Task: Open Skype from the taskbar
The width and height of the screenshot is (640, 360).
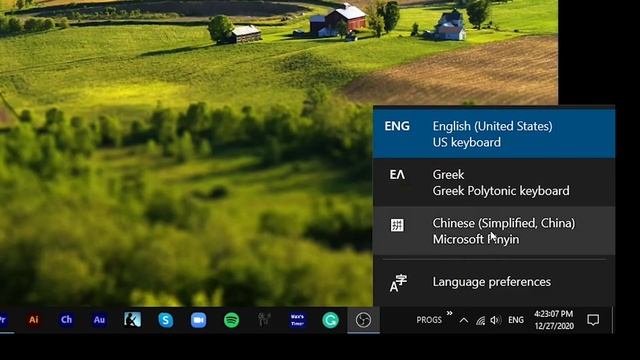Action: [x=166, y=320]
